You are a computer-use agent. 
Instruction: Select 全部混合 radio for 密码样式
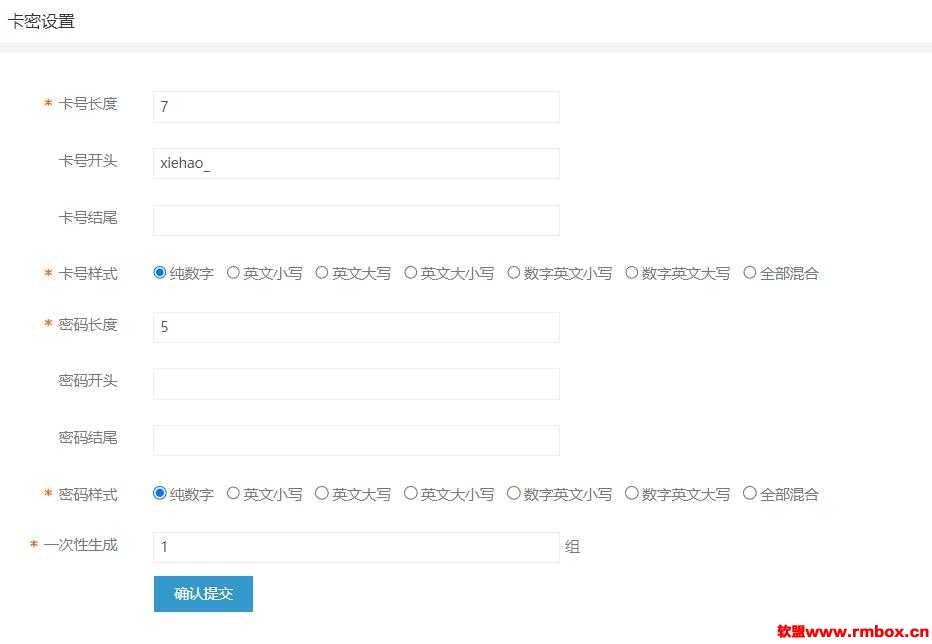point(750,493)
